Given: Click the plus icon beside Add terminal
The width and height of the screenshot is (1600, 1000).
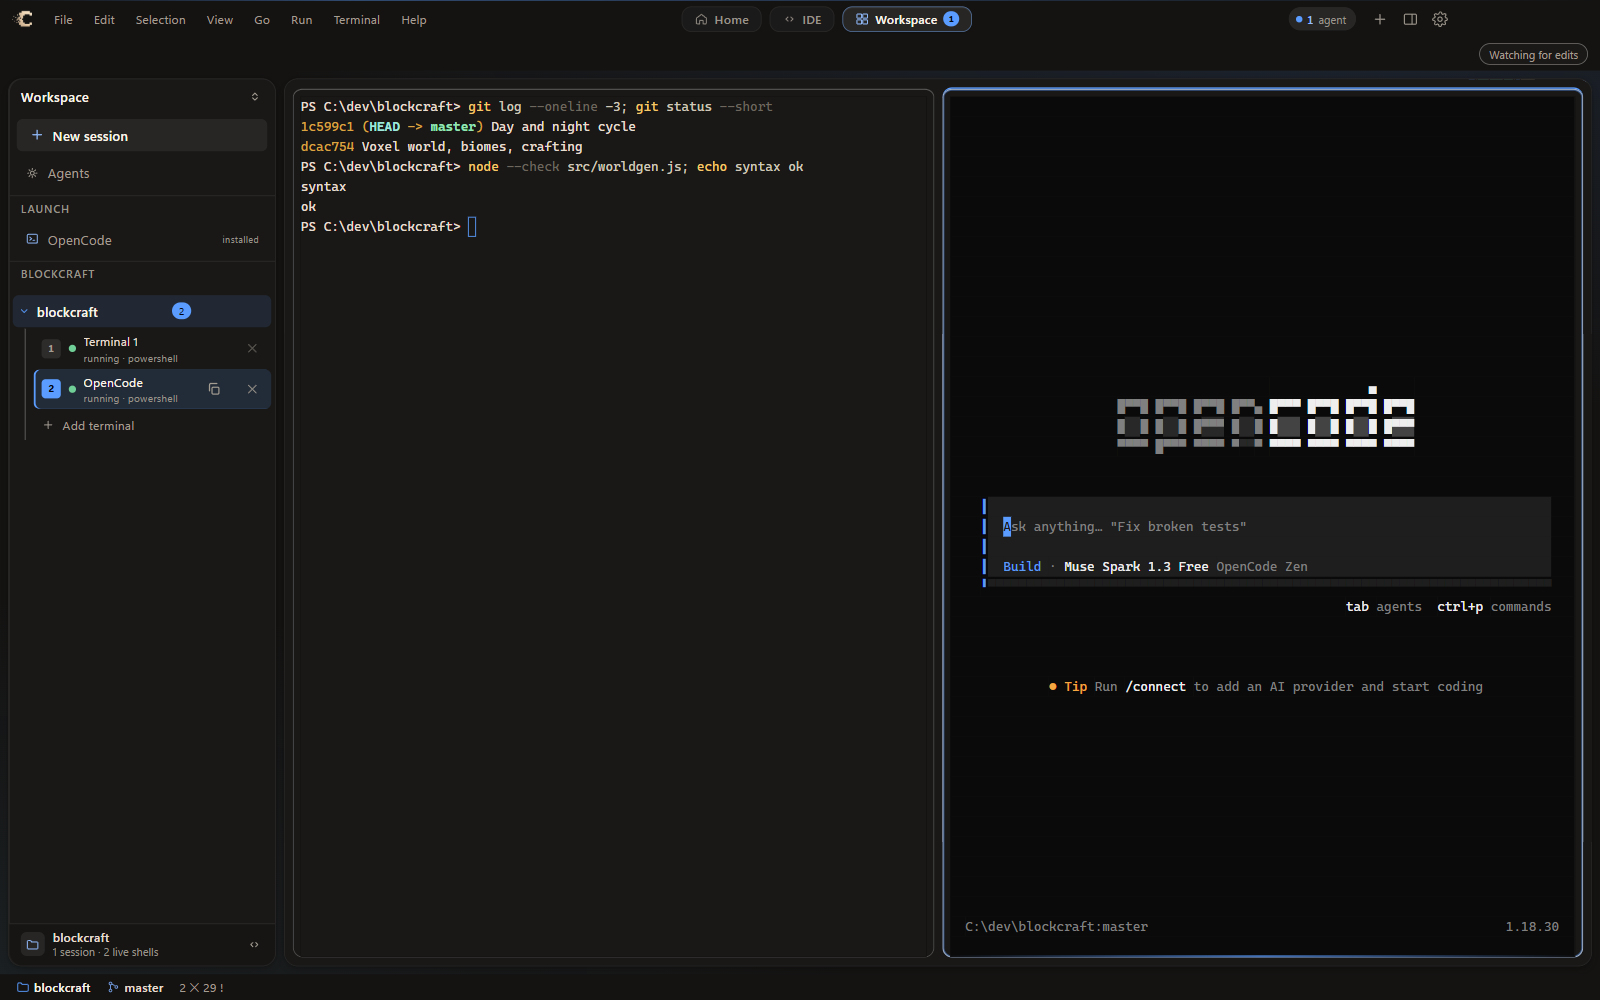Looking at the screenshot, I should (48, 425).
